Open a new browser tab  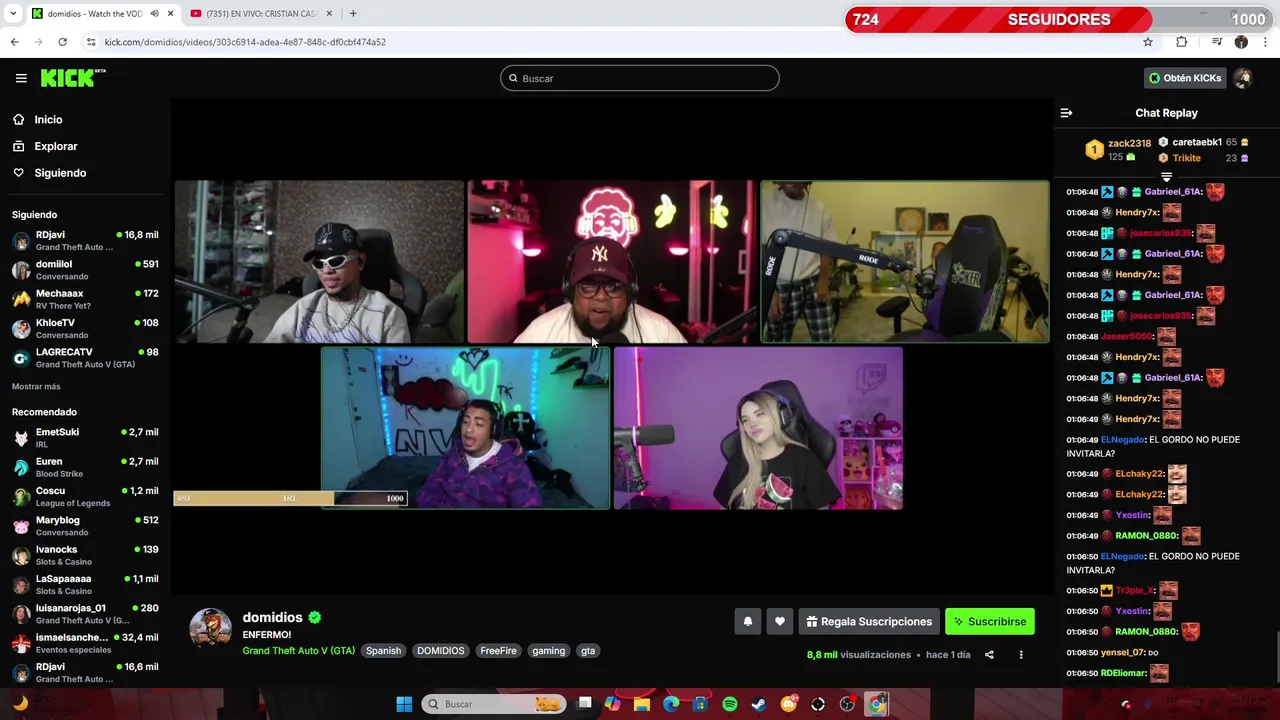353,14
